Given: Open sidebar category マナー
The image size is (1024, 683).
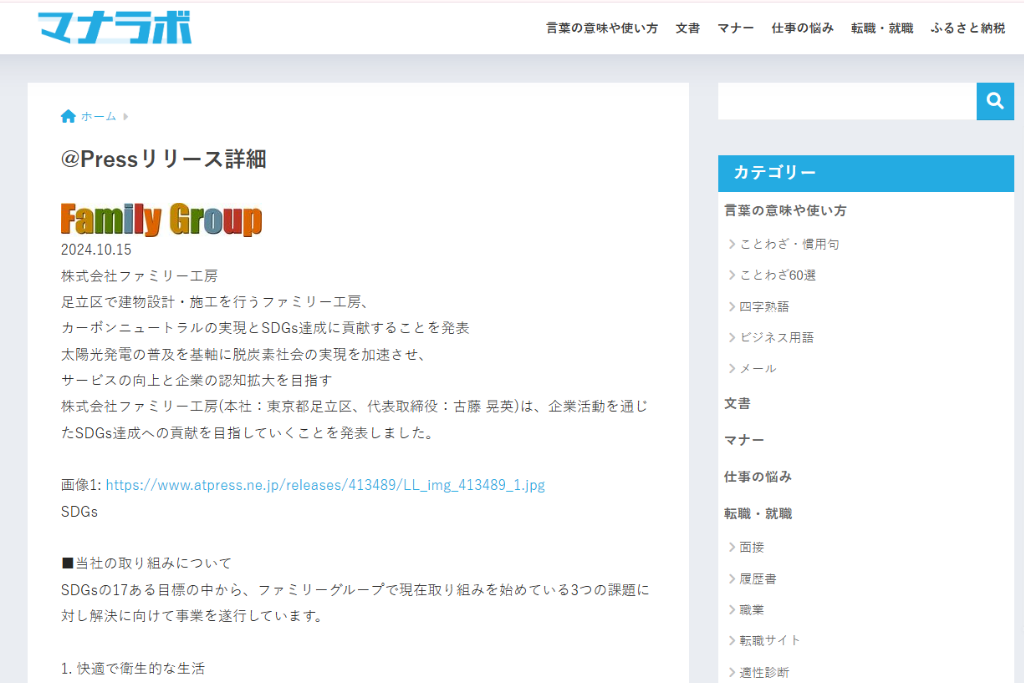Looking at the screenshot, I should tap(744, 440).
